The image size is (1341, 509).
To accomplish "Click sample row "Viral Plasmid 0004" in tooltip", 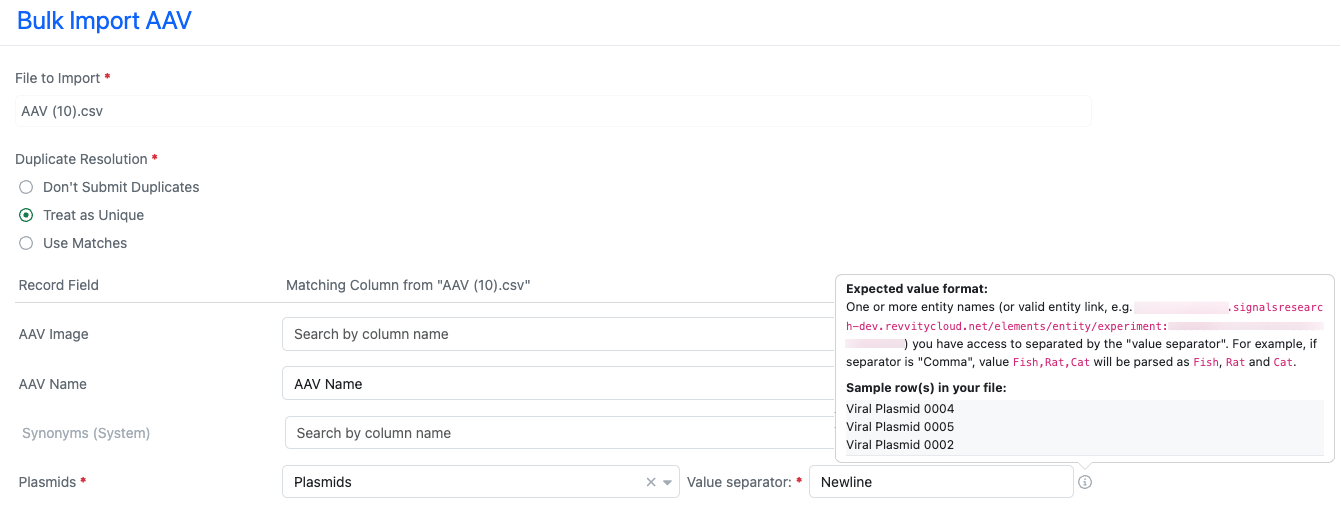I will [900, 409].
